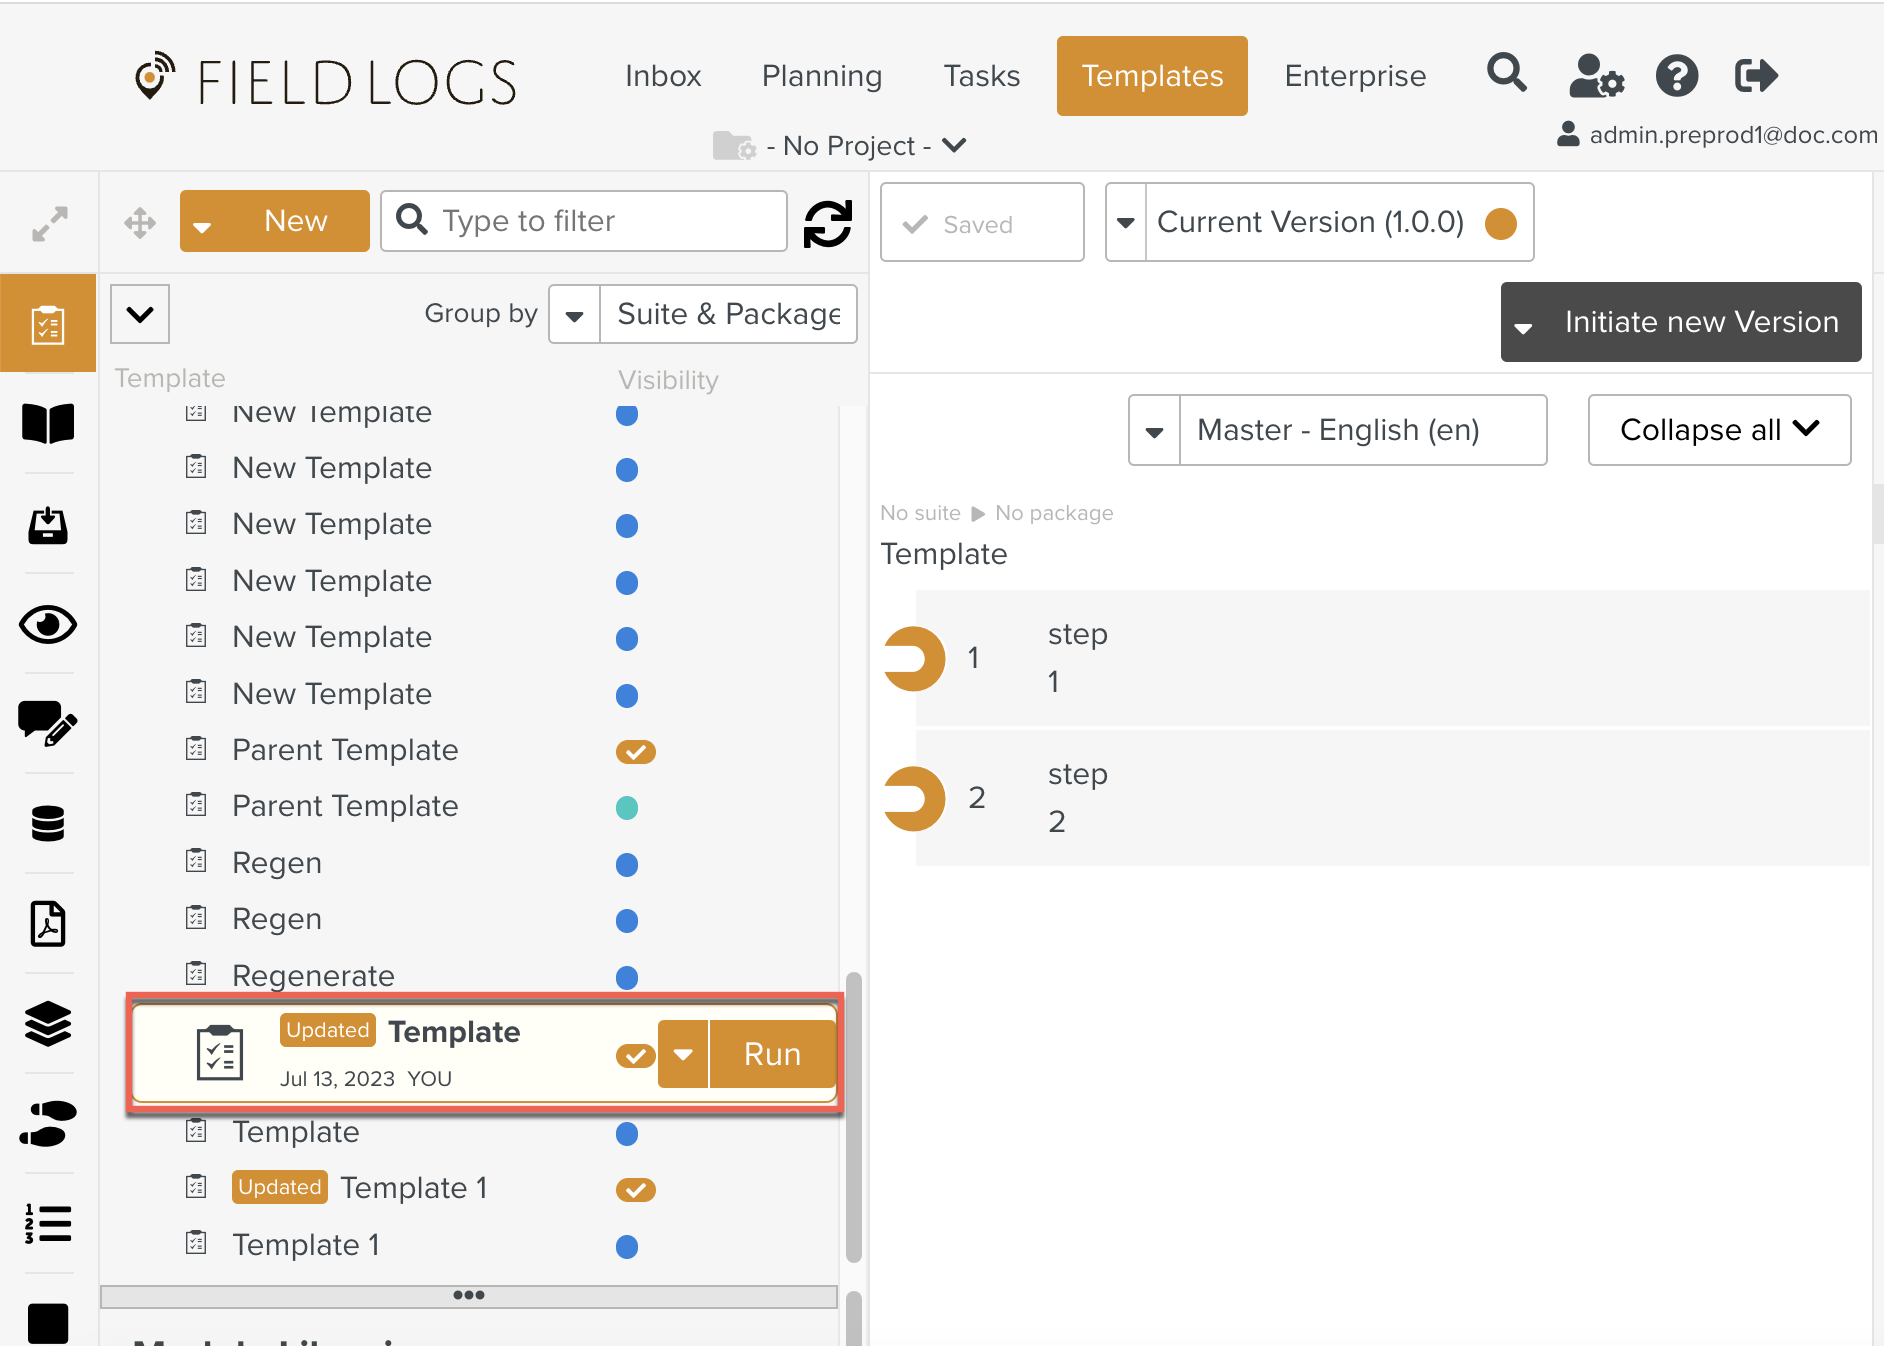Open the Current Version dropdown arrow

[1126, 222]
